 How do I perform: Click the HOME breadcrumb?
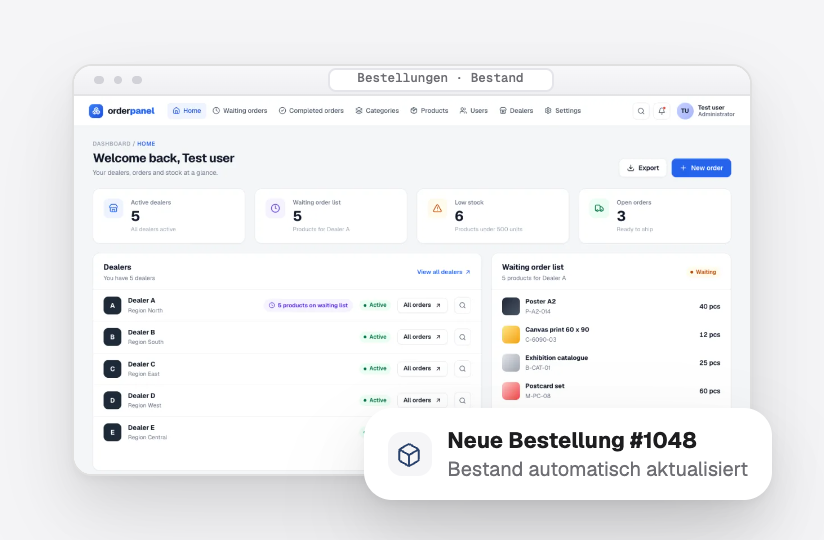tap(146, 143)
